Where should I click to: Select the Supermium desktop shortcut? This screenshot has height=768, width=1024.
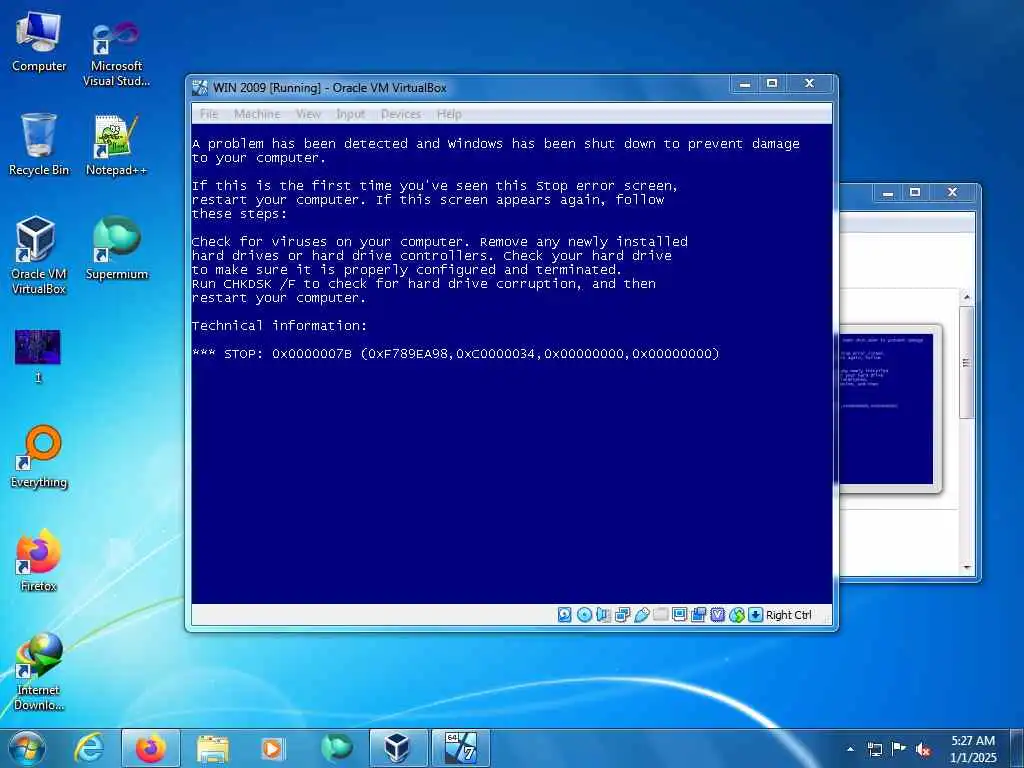point(116,248)
